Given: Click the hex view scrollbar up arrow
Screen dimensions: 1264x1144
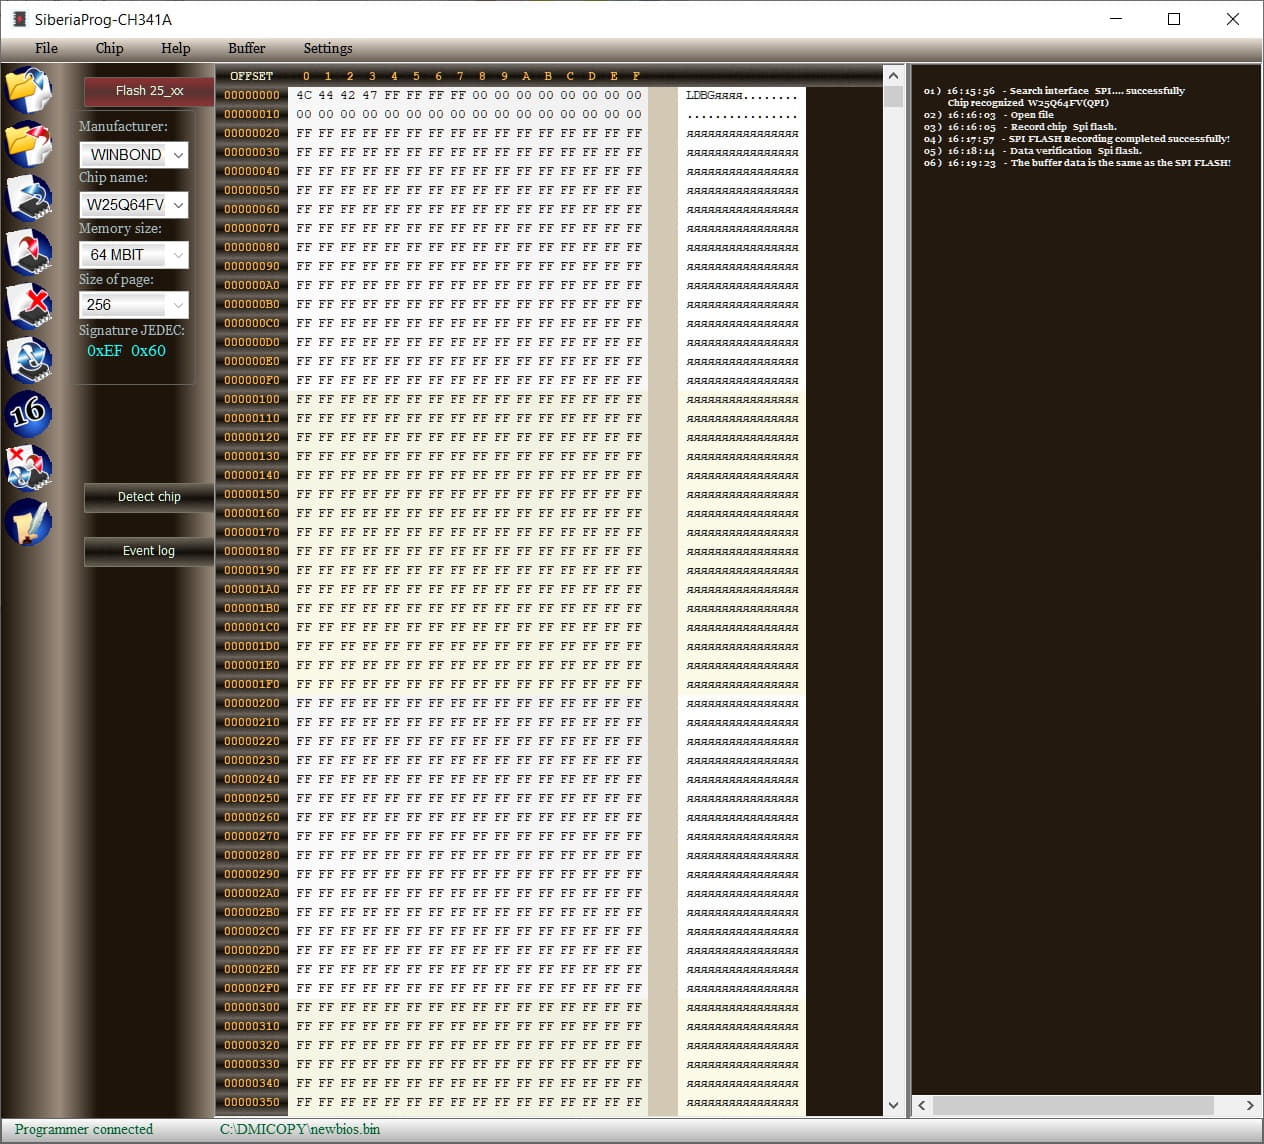Looking at the screenshot, I should (x=893, y=76).
